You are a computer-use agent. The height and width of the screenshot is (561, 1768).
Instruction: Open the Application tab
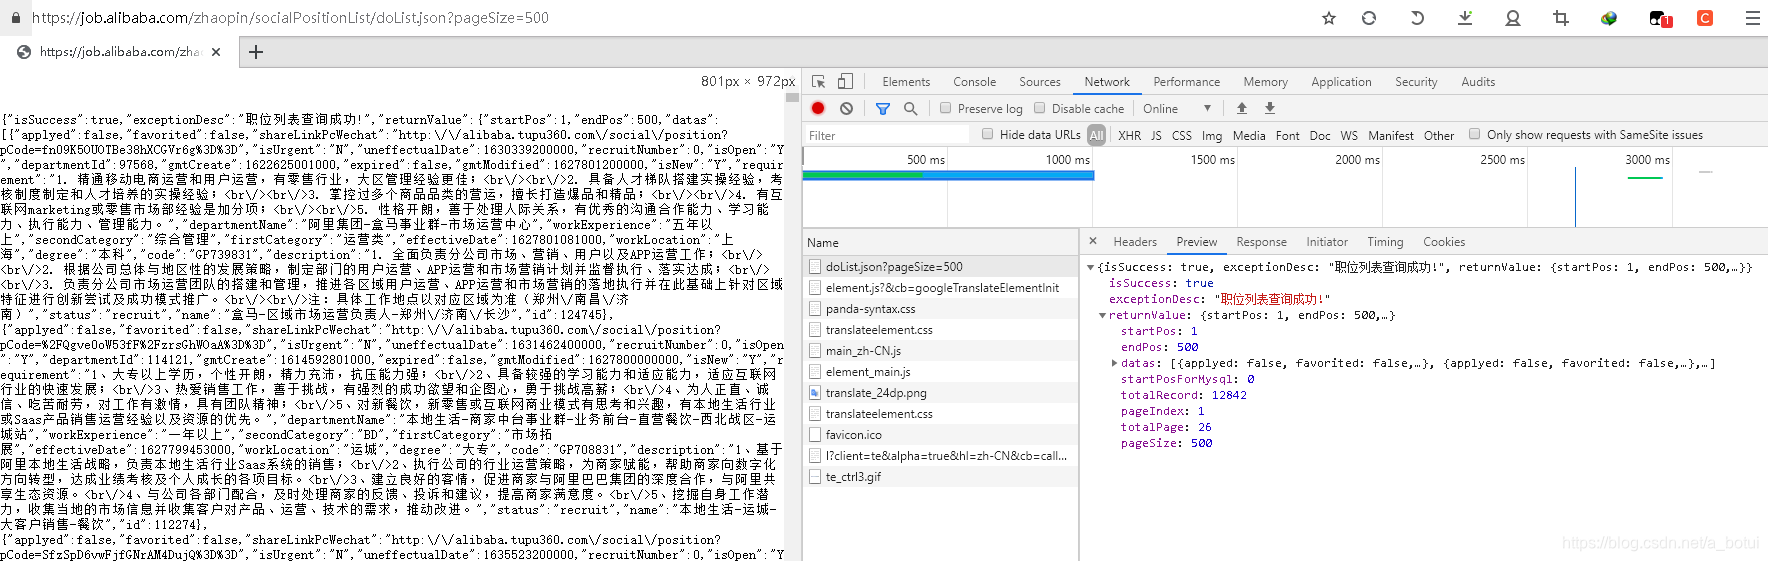tap(1342, 82)
